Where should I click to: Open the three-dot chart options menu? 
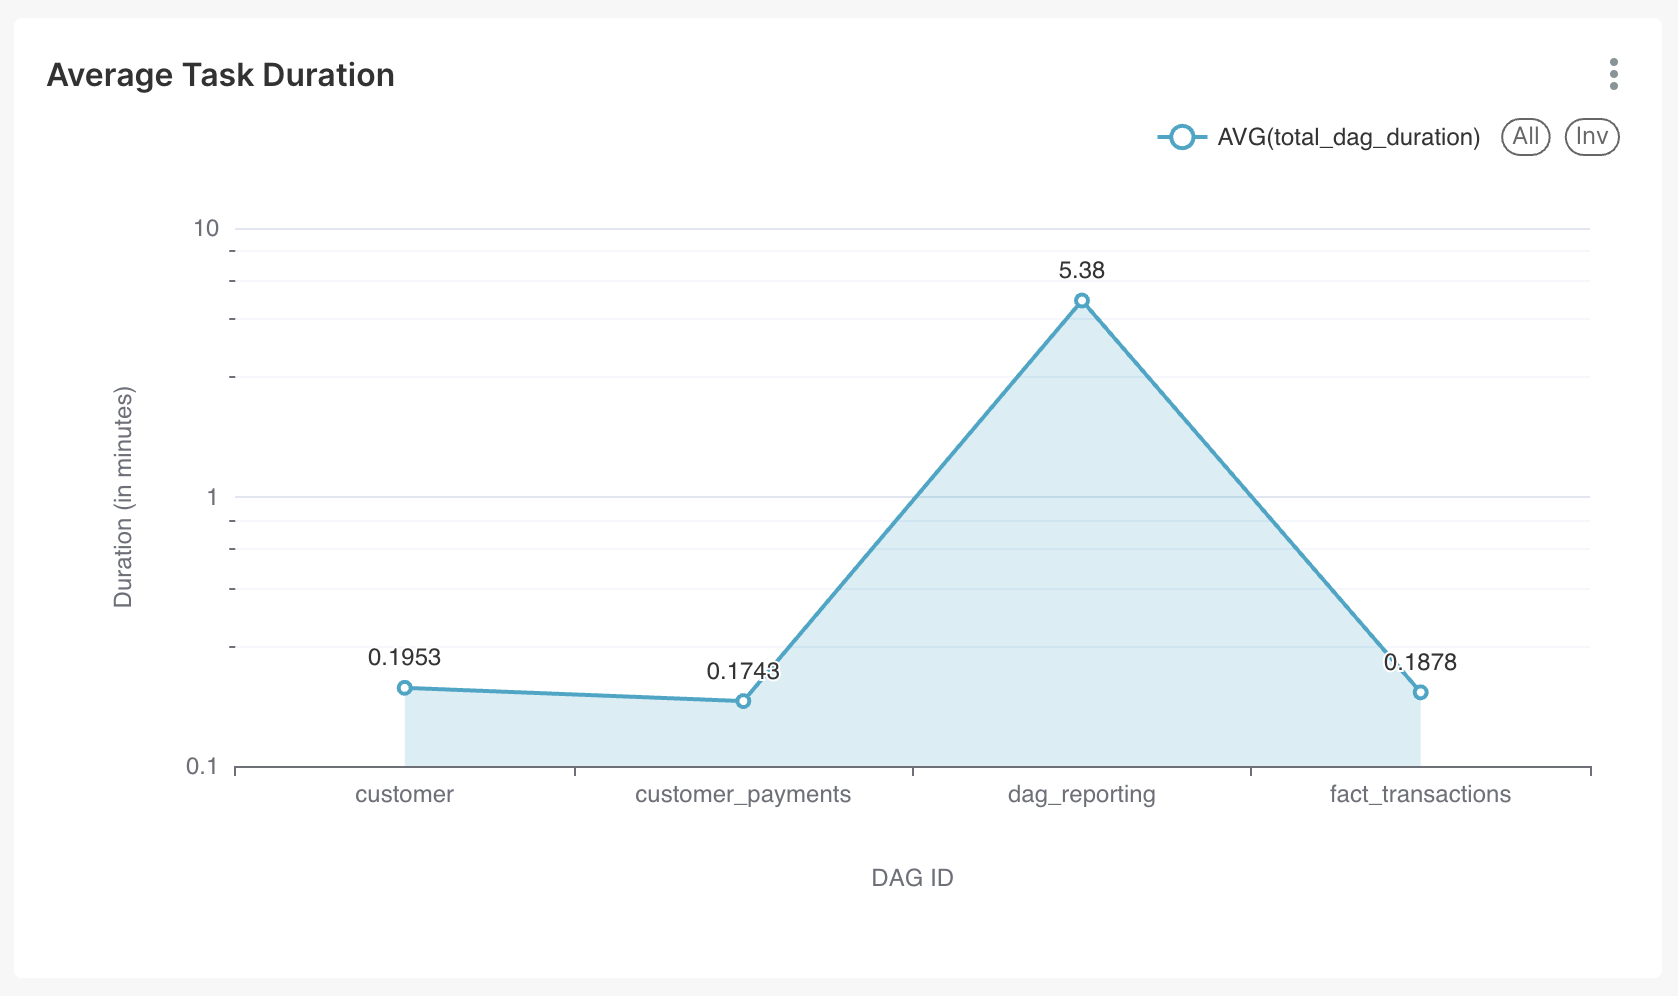point(1613,74)
